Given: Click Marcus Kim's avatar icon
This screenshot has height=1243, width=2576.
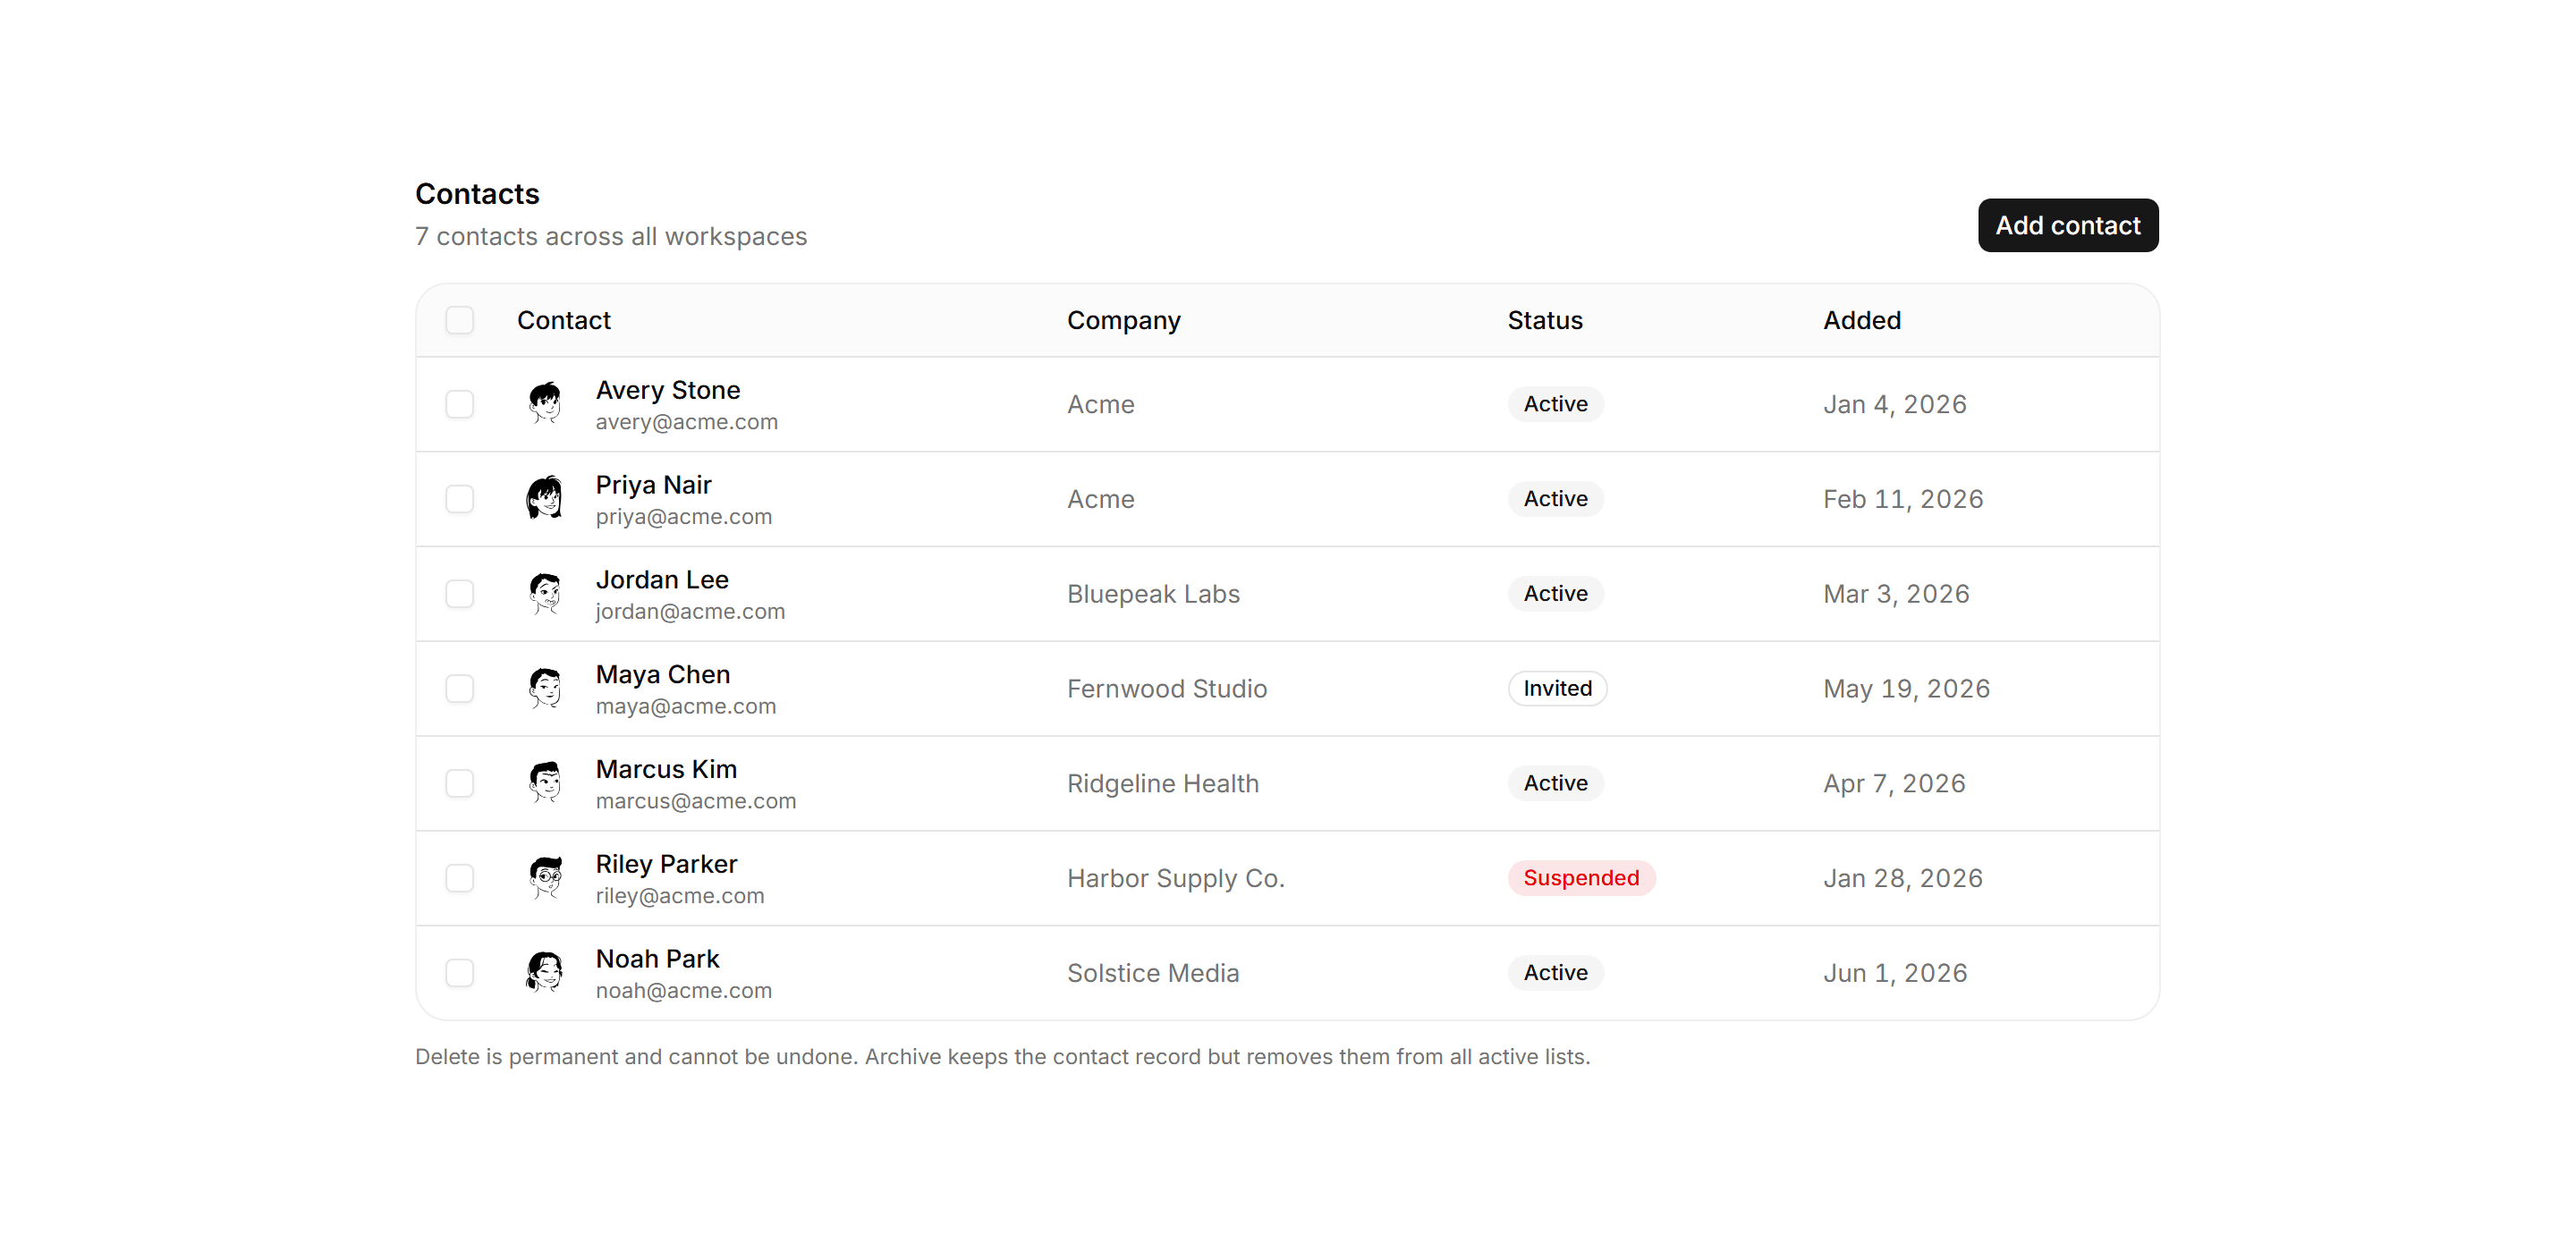Looking at the screenshot, I should coord(545,783).
